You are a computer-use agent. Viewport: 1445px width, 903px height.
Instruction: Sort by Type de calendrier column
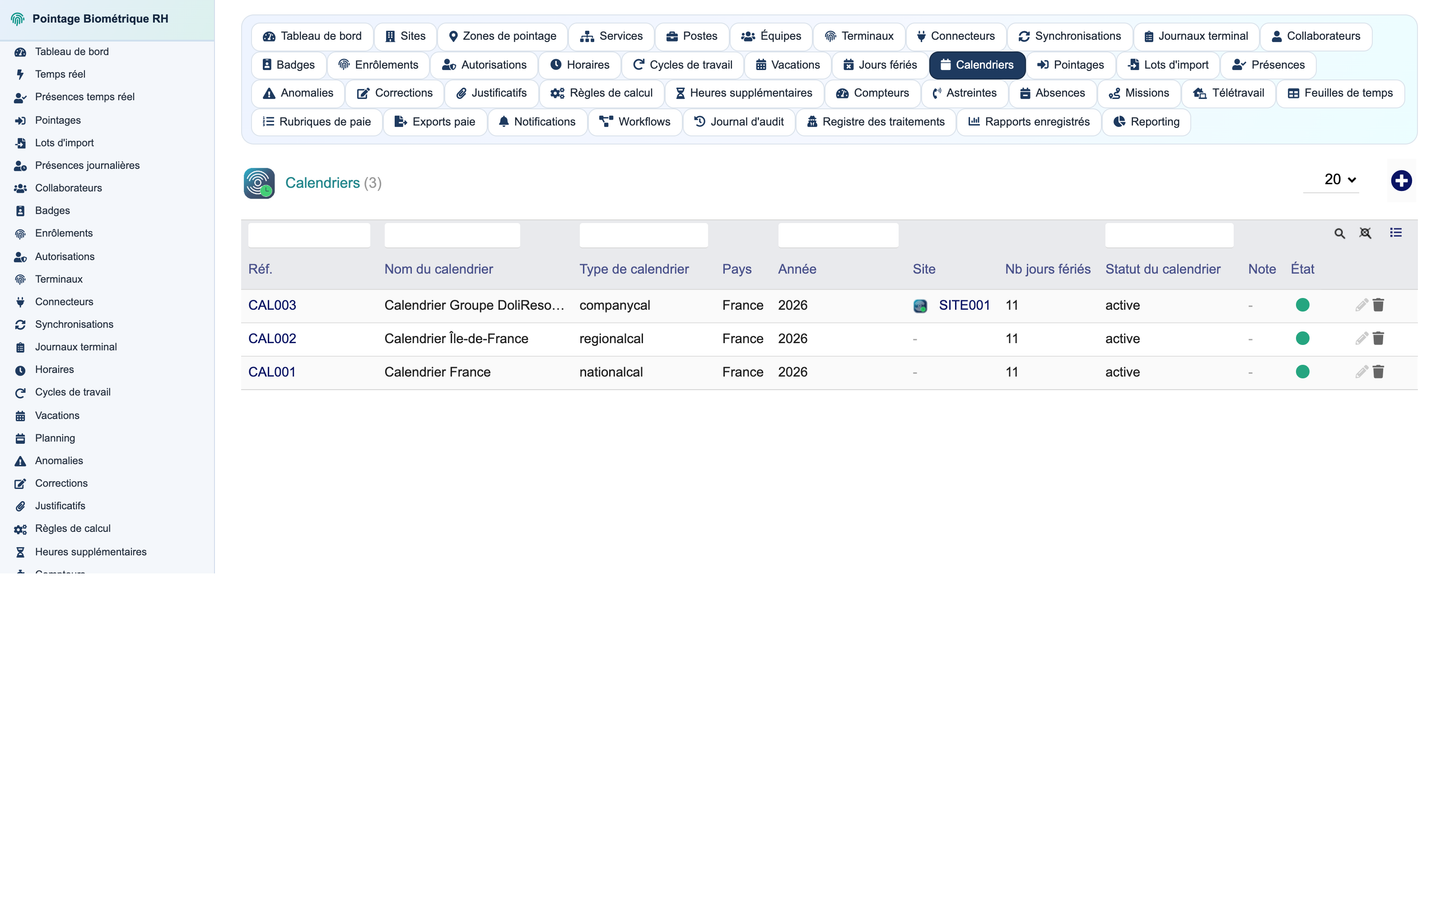tap(634, 269)
